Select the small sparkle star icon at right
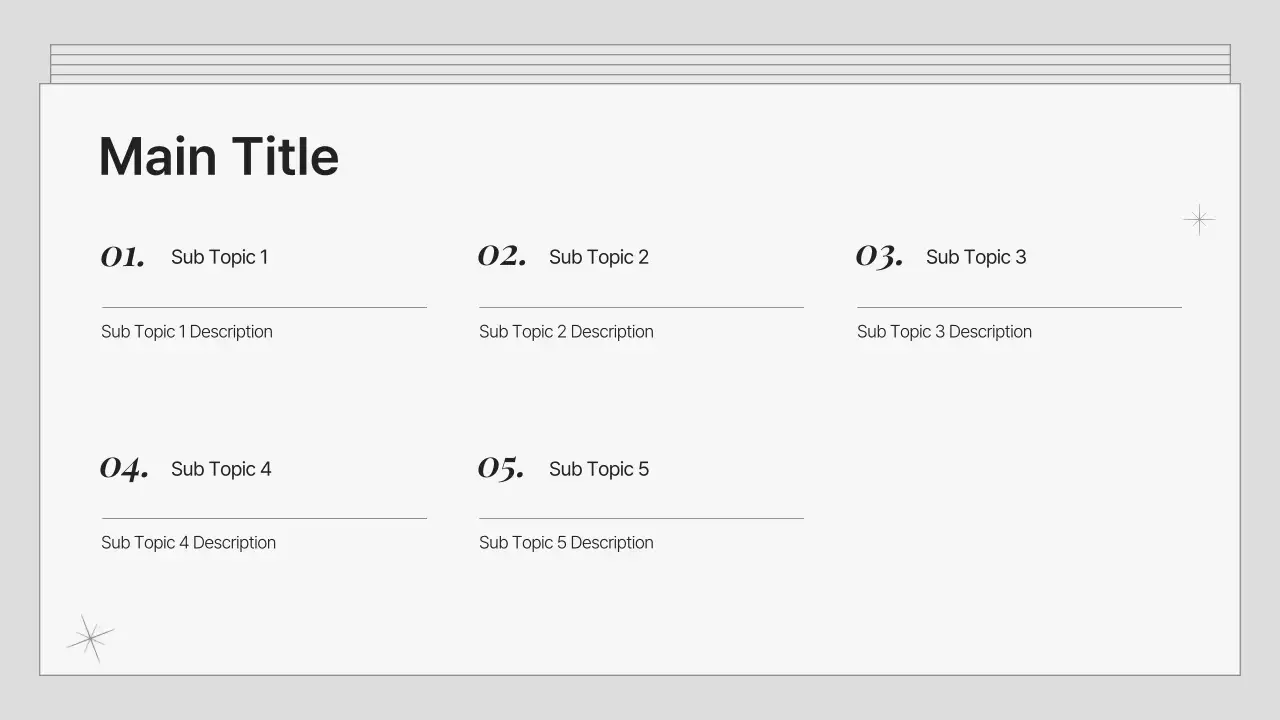This screenshot has width=1280, height=720. pyautogui.click(x=1198, y=220)
